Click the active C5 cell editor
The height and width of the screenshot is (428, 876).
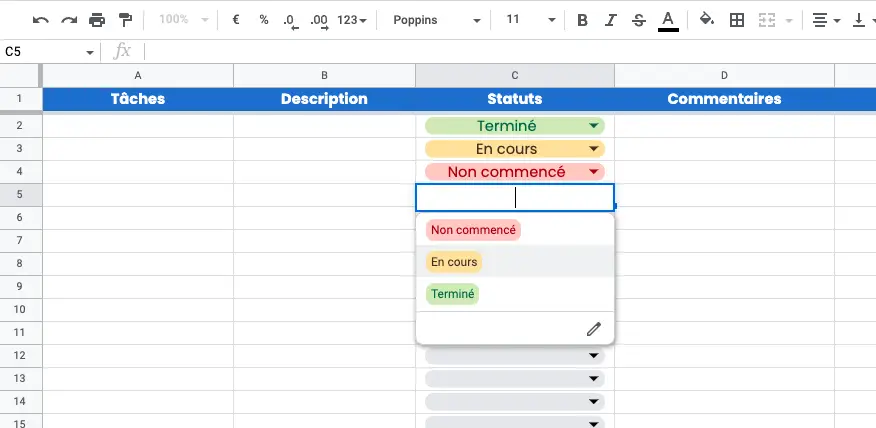(515, 197)
